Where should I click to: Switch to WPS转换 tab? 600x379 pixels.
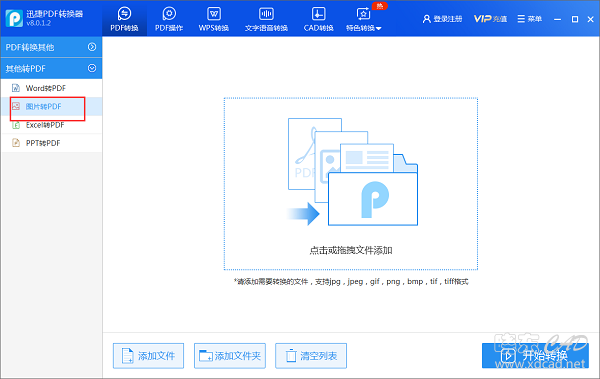tap(214, 19)
